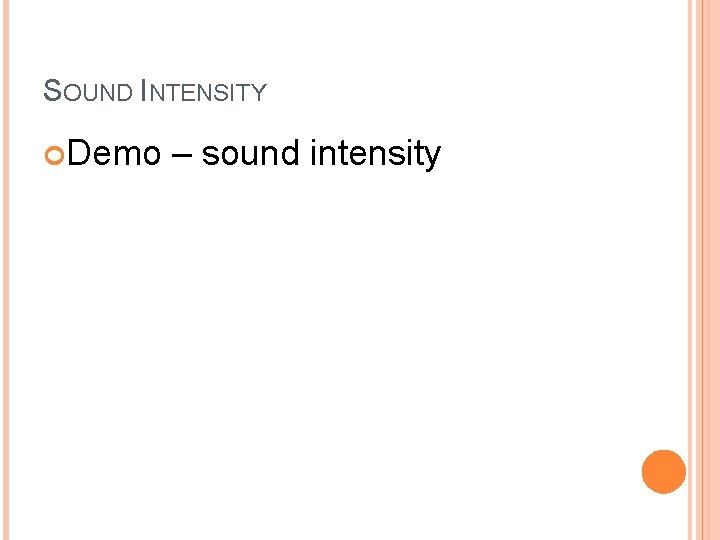Click the pink vertical stripe on left edge
The height and width of the screenshot is (540, 720).
pos(6,270)
